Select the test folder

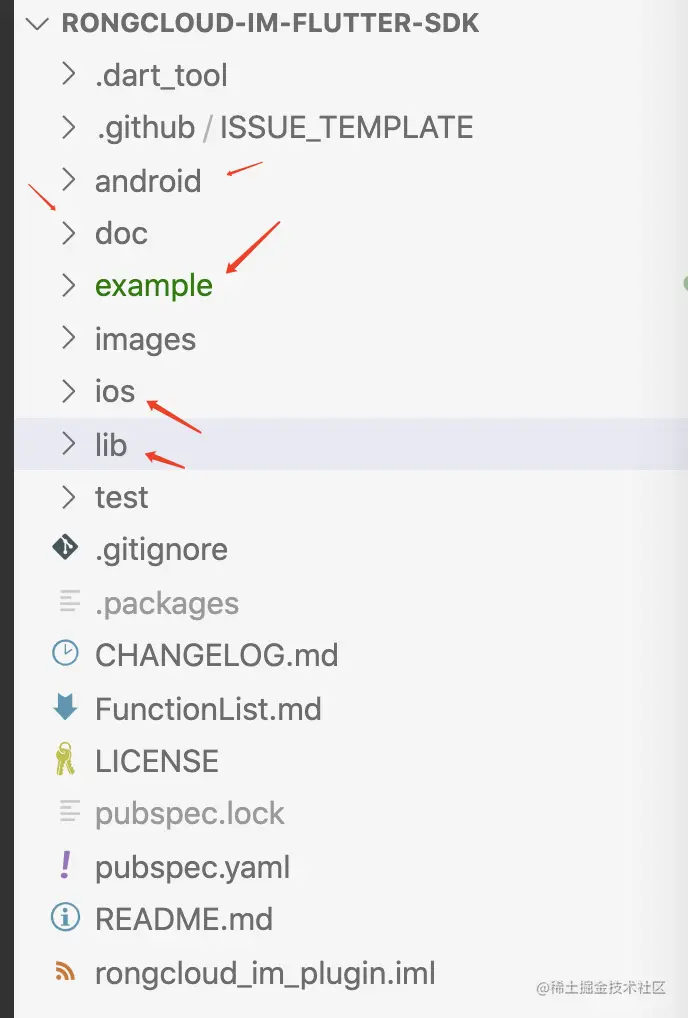coord(121,497)
